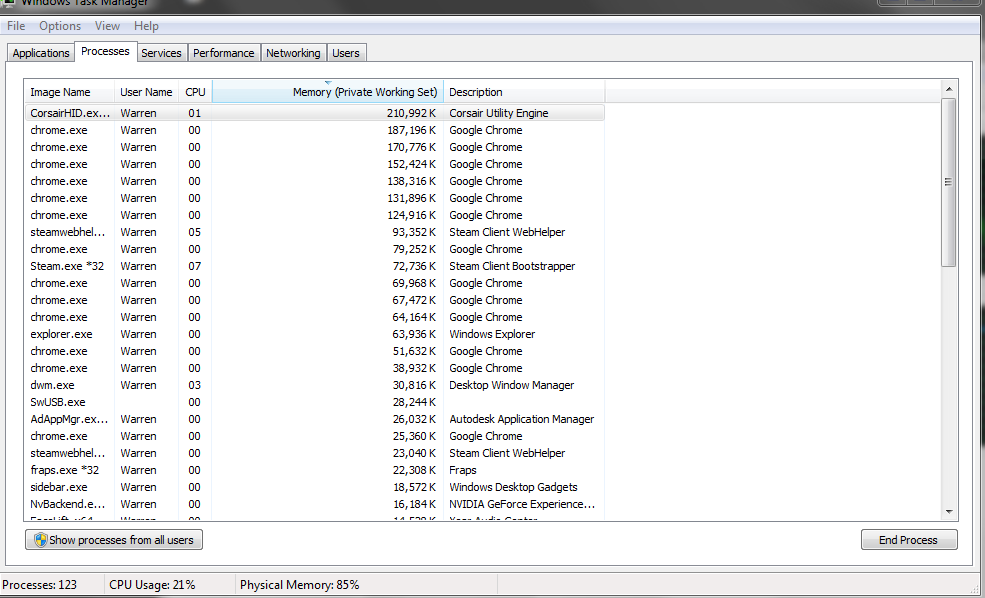Select the Steam.exe *32 process

point(315,266)
